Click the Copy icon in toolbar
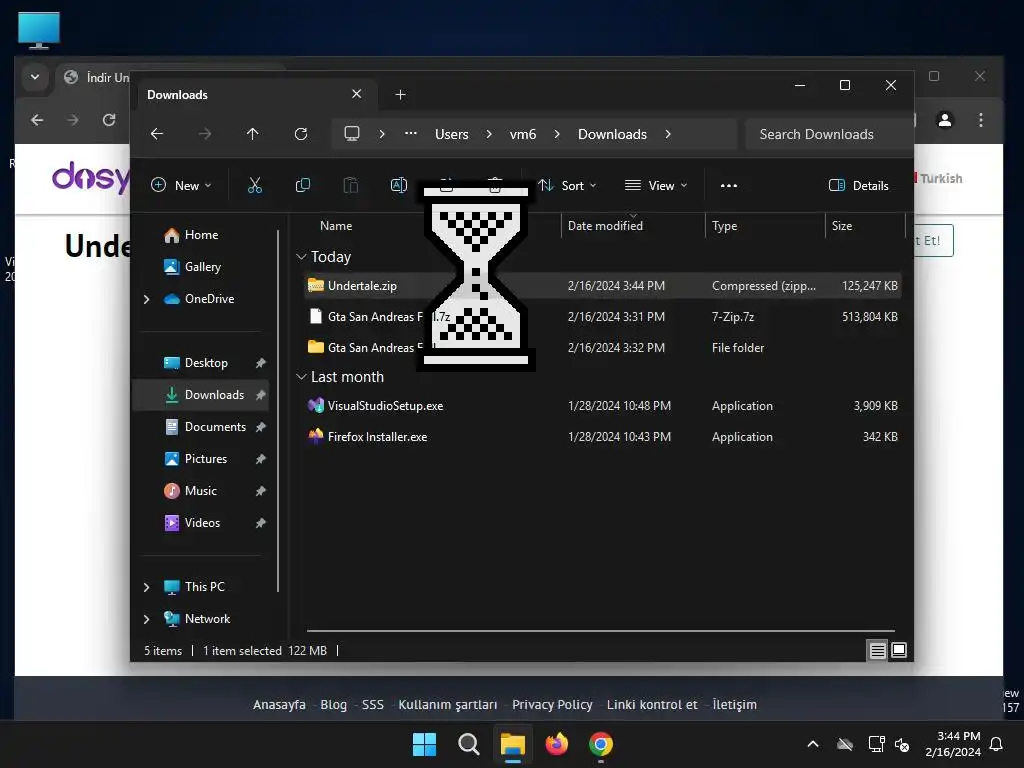 [x=302, y=185]
